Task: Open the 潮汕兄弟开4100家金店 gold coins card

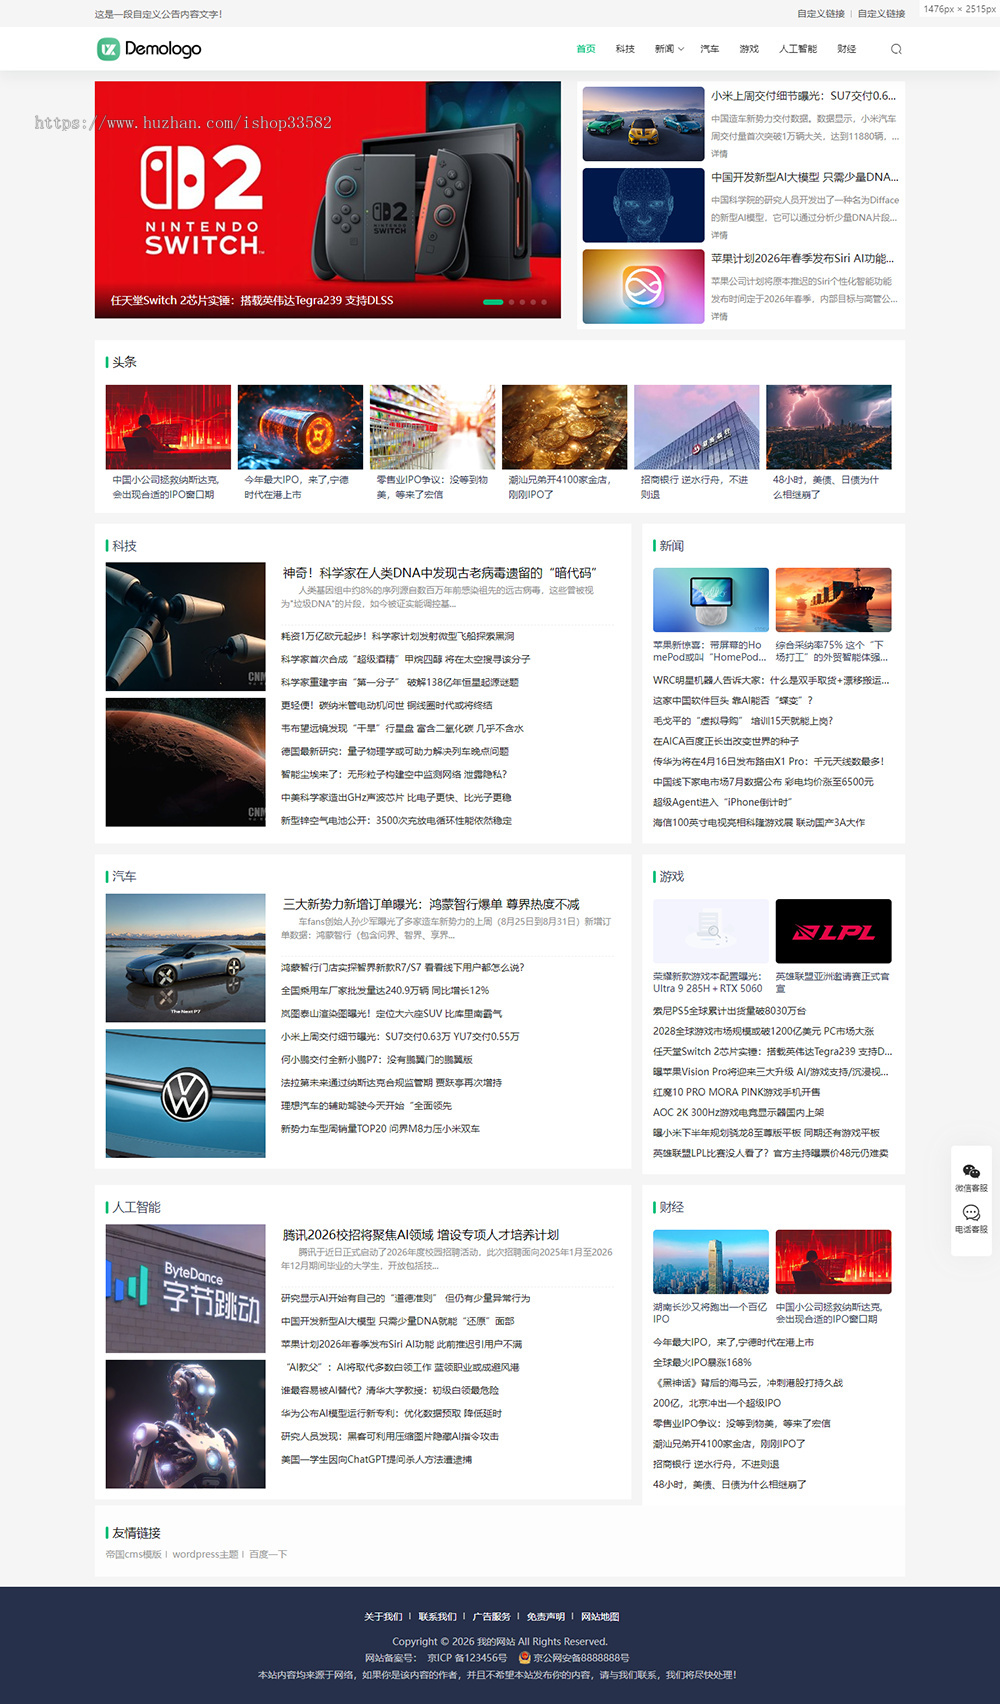Action: click(x=564, y=443)
